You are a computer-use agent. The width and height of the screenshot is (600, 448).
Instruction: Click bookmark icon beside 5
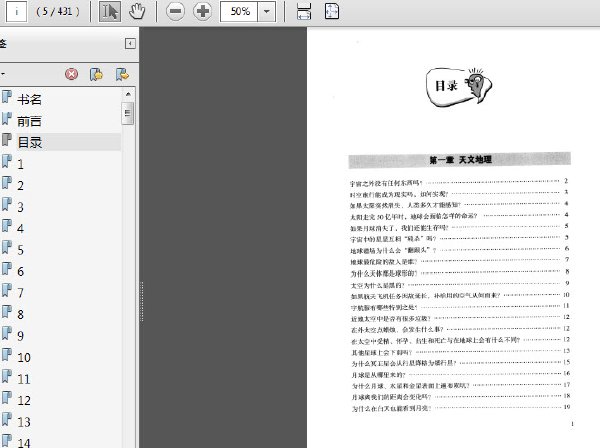pos(7,247)
